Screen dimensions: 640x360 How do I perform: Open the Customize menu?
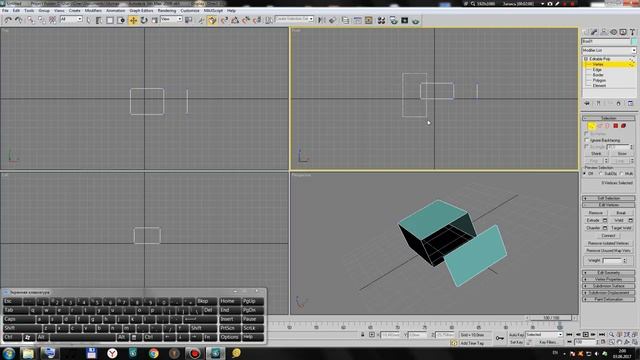[x=190, y=11]
